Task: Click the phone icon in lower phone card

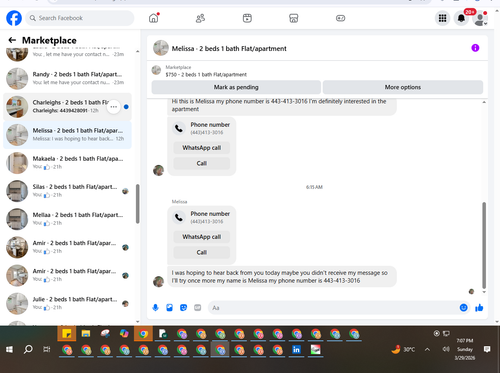Action: click(179, 217)
